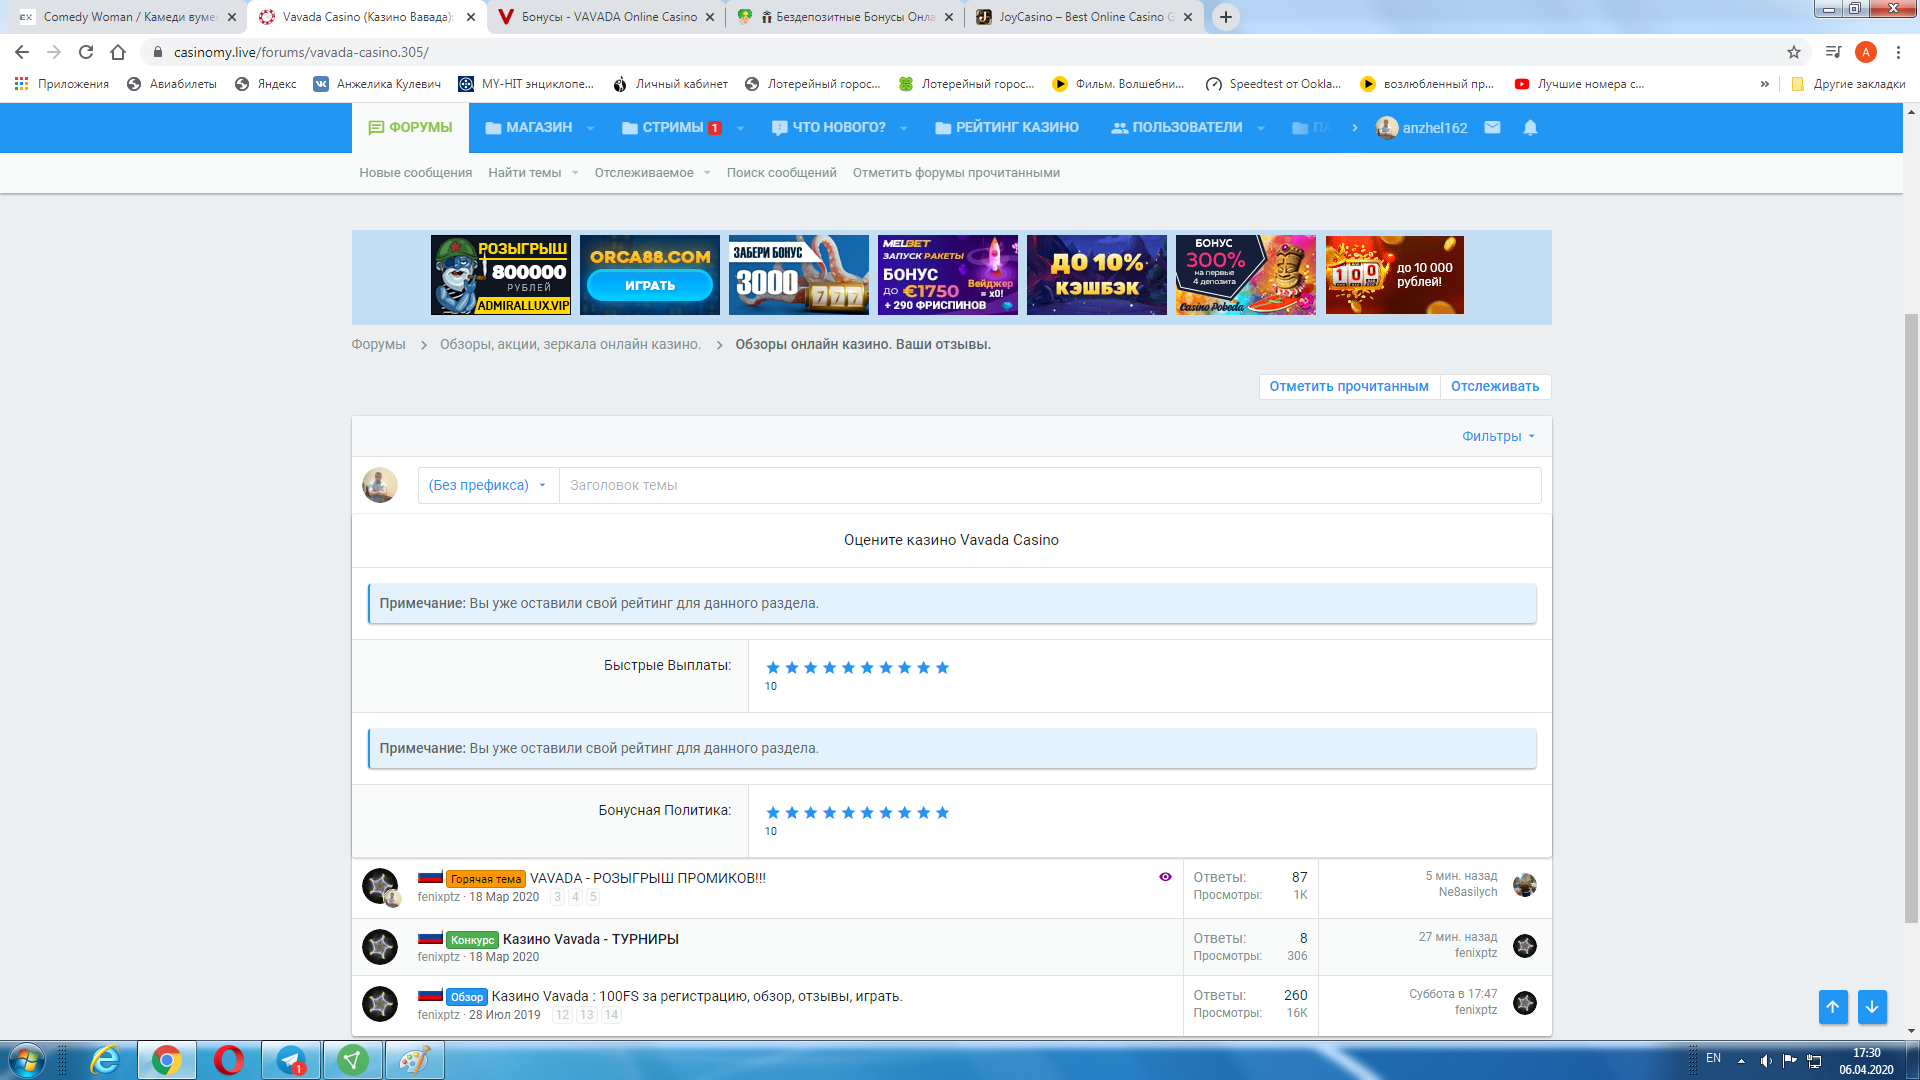
Task: Show more bookmarks chevron
Action: coord(1765,84)
